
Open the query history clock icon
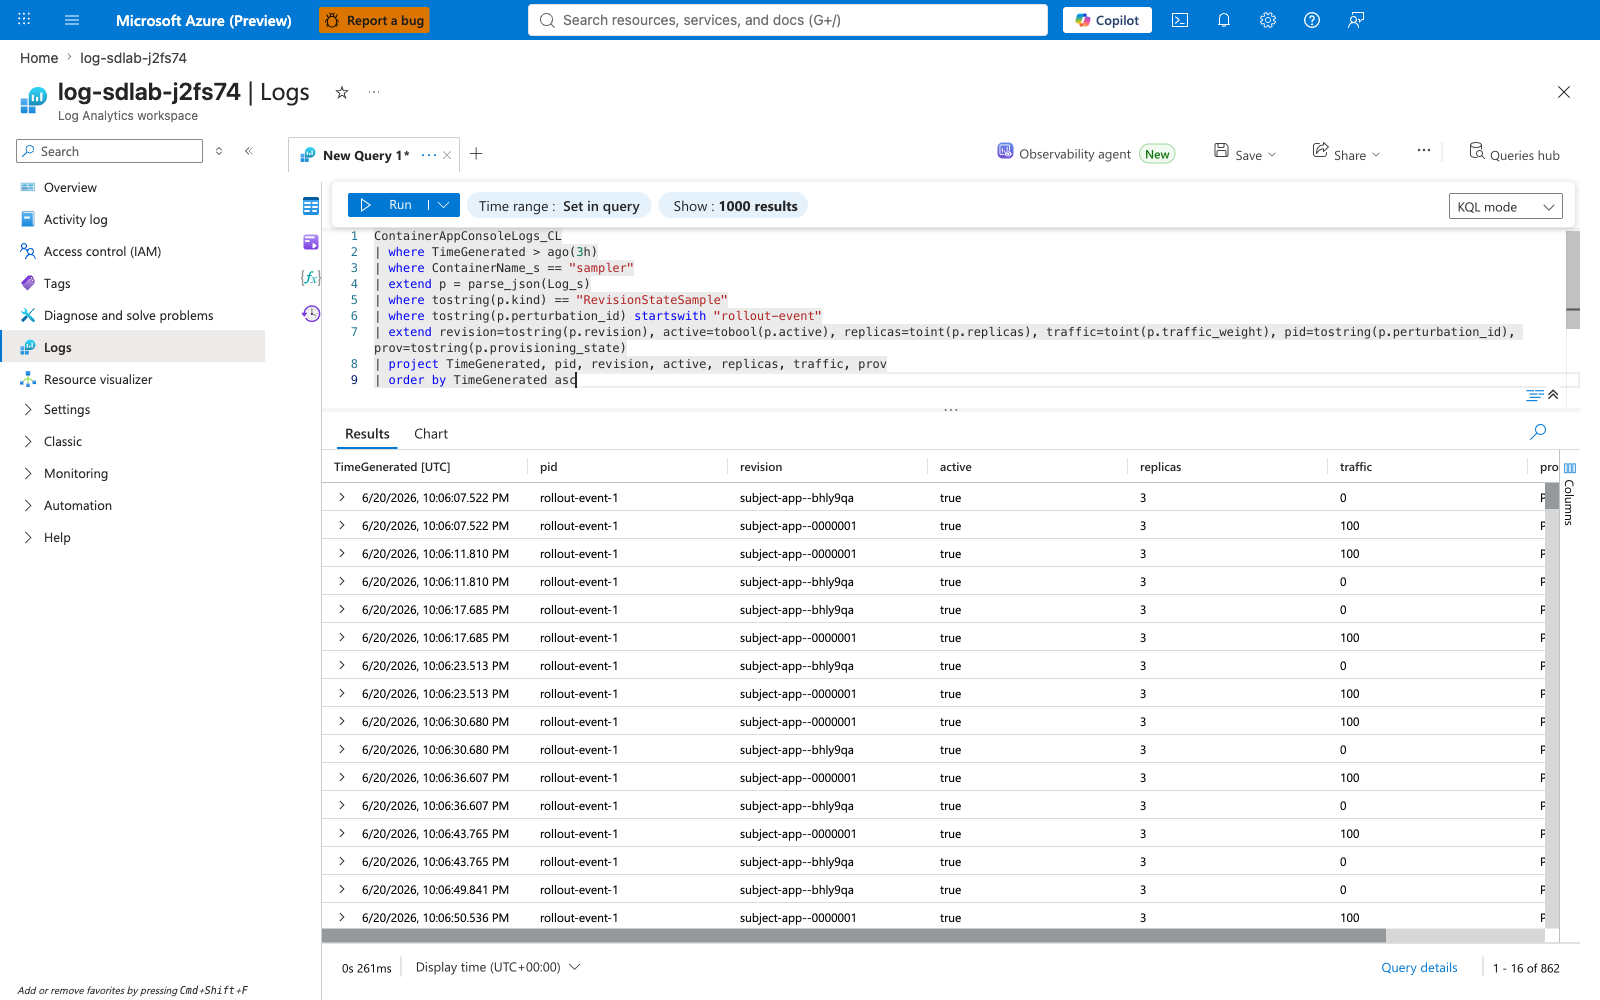(311, 313)
